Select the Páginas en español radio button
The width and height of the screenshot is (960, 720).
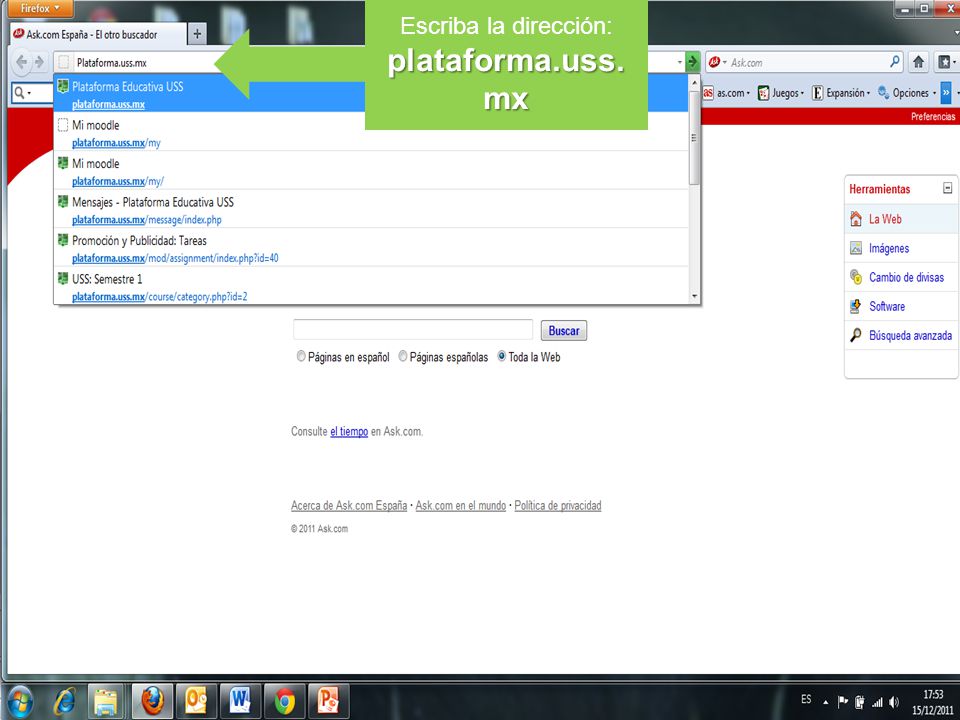pyautogui.click(x=301, y=356)
